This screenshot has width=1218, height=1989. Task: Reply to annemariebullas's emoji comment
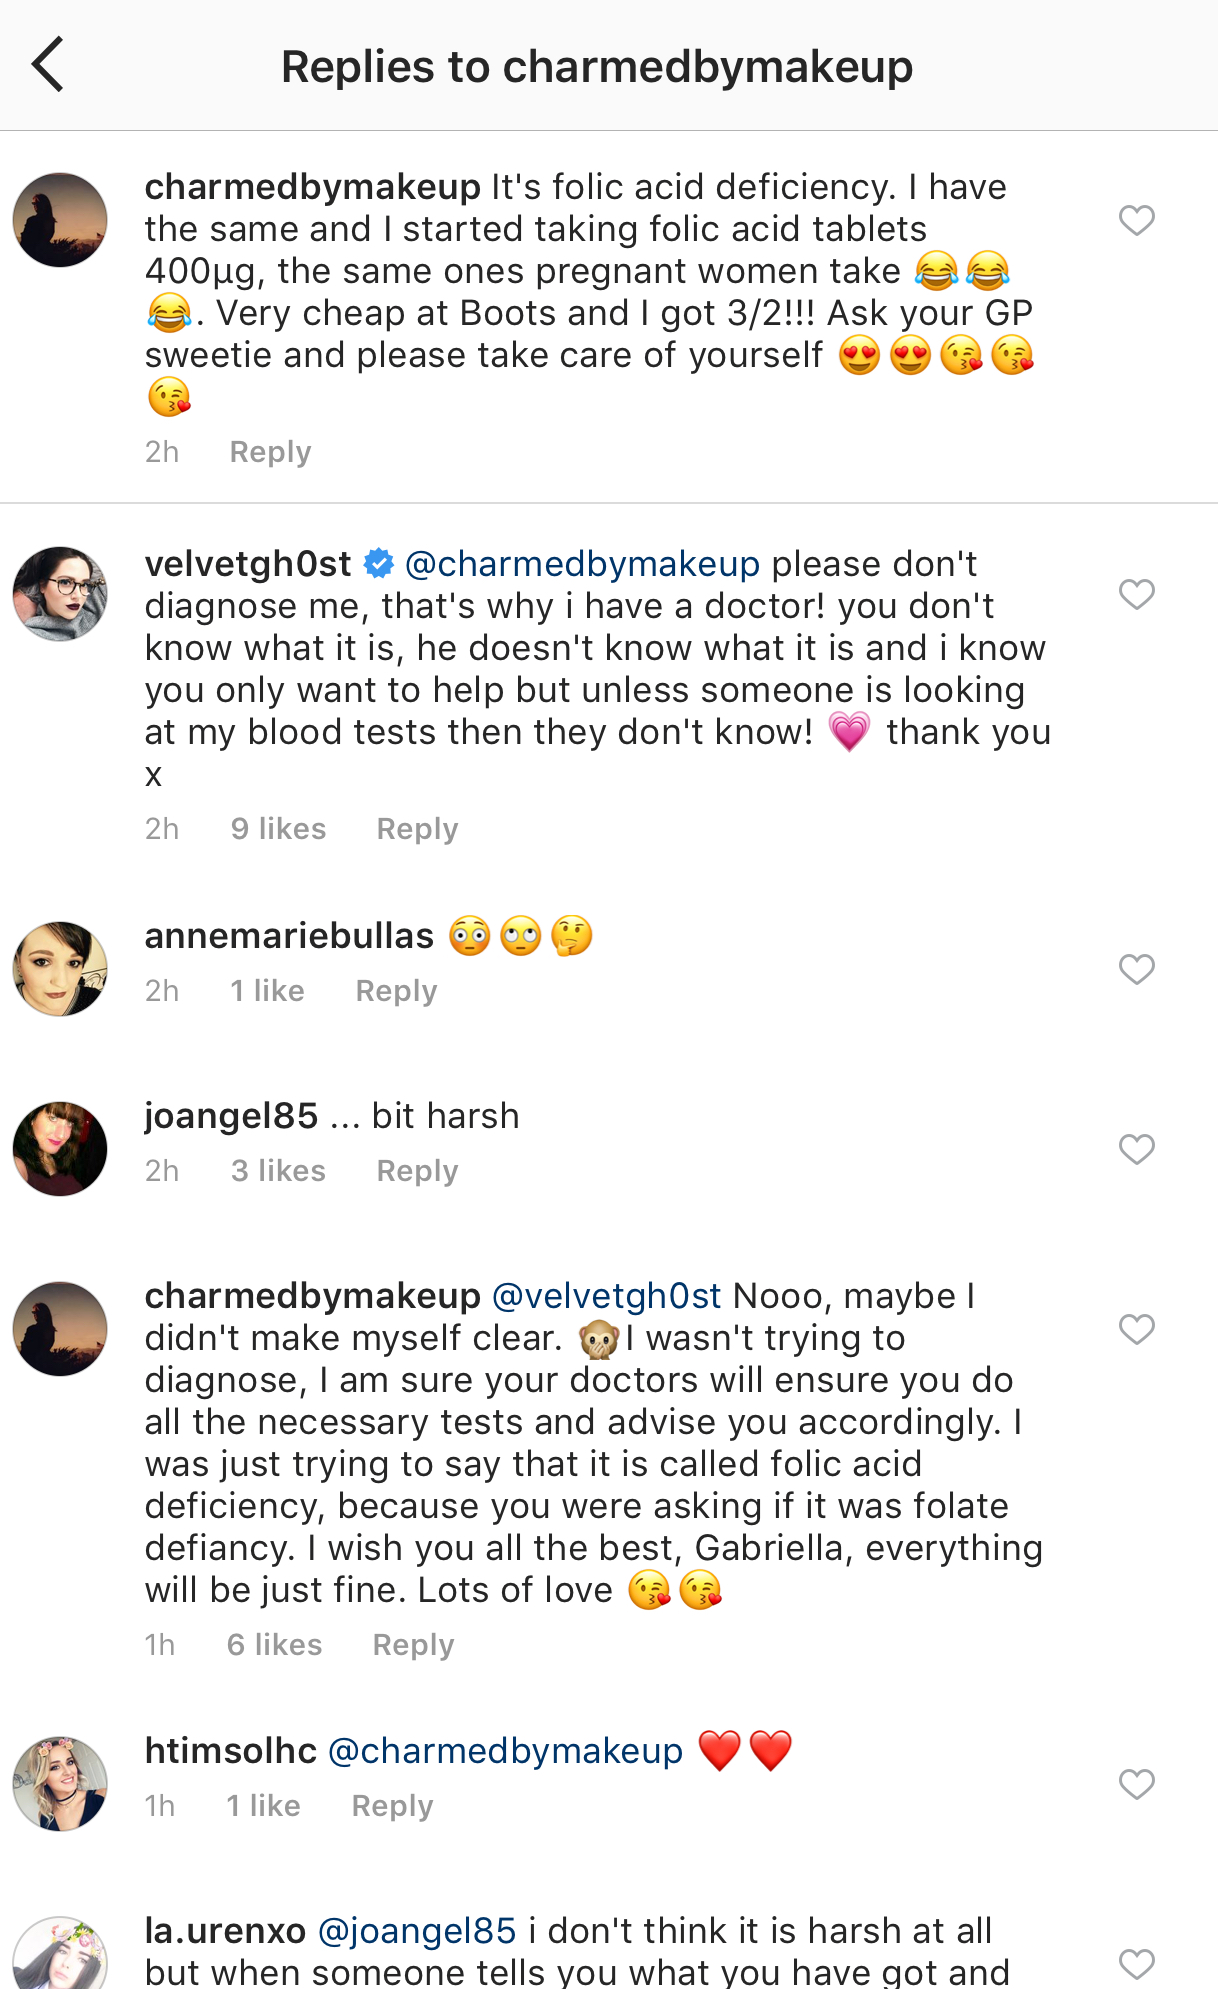396,991
